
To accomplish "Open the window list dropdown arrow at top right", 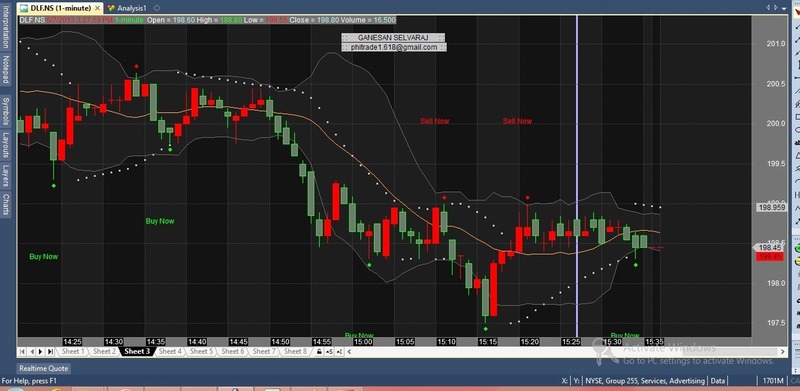I will (784, 8).
